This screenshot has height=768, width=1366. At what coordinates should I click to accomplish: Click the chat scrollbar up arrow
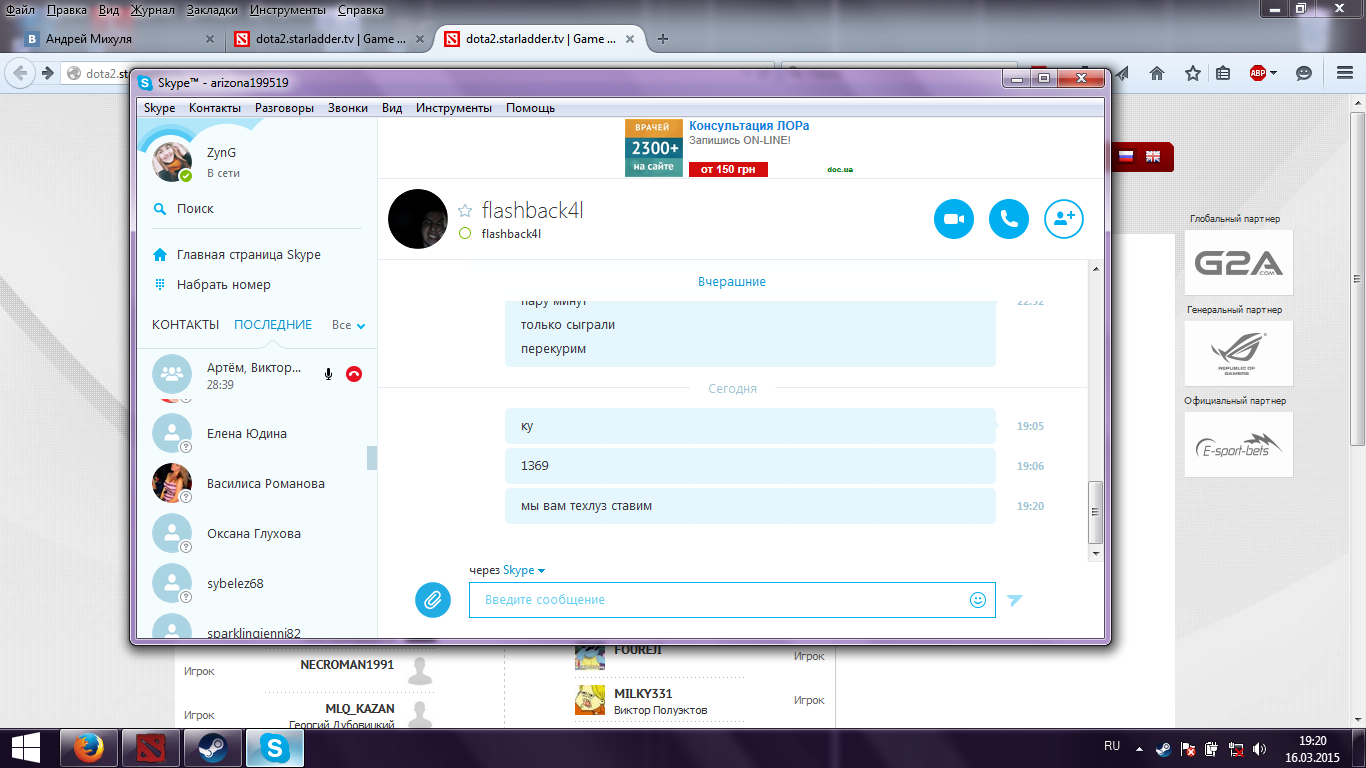click(x=1096, y=269)
